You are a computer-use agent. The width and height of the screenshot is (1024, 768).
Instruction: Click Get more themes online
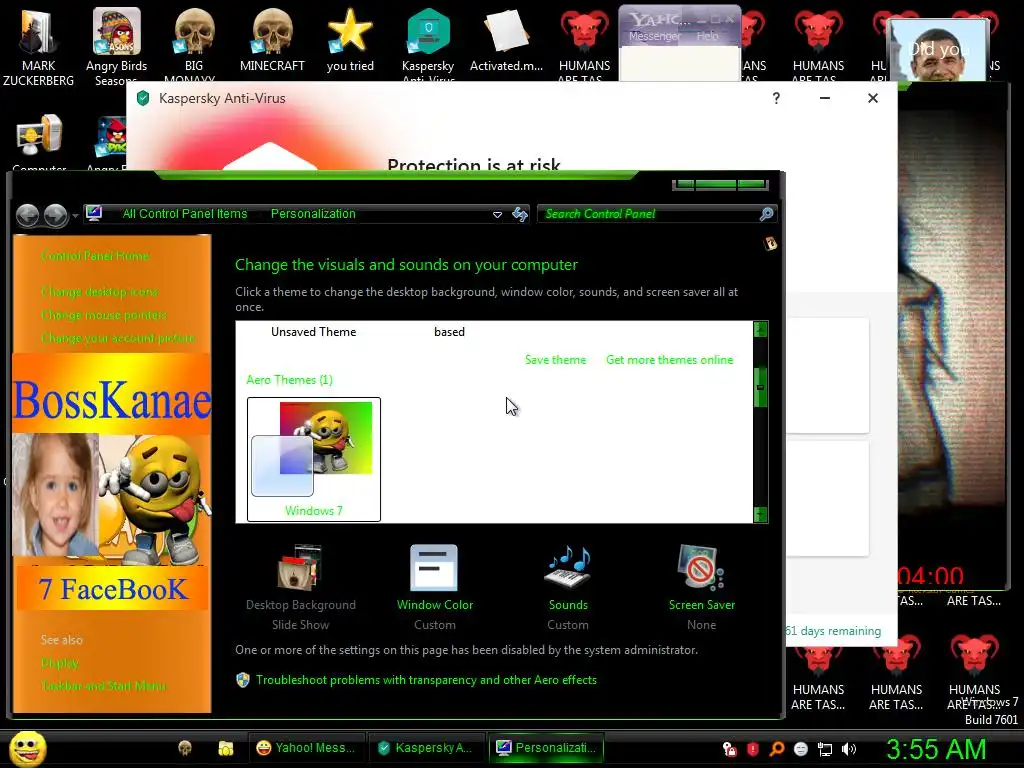click(x=669, y=360)
